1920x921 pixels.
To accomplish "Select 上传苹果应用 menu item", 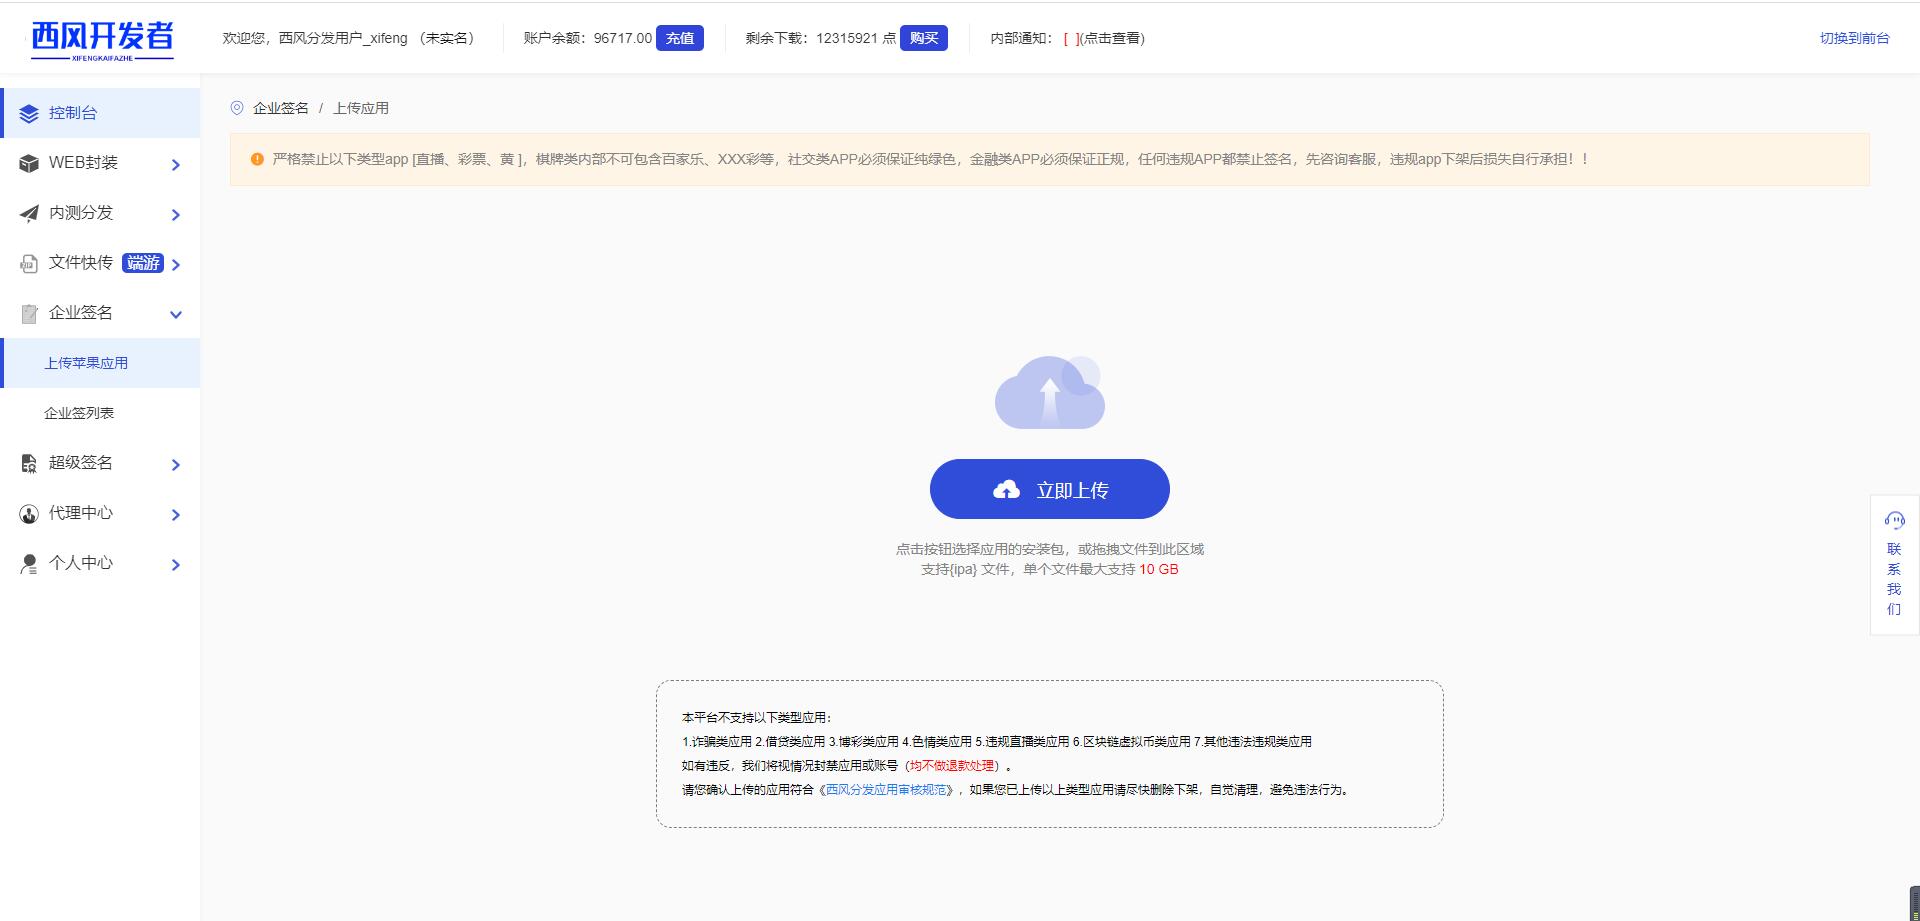I will tap(86, 363).
